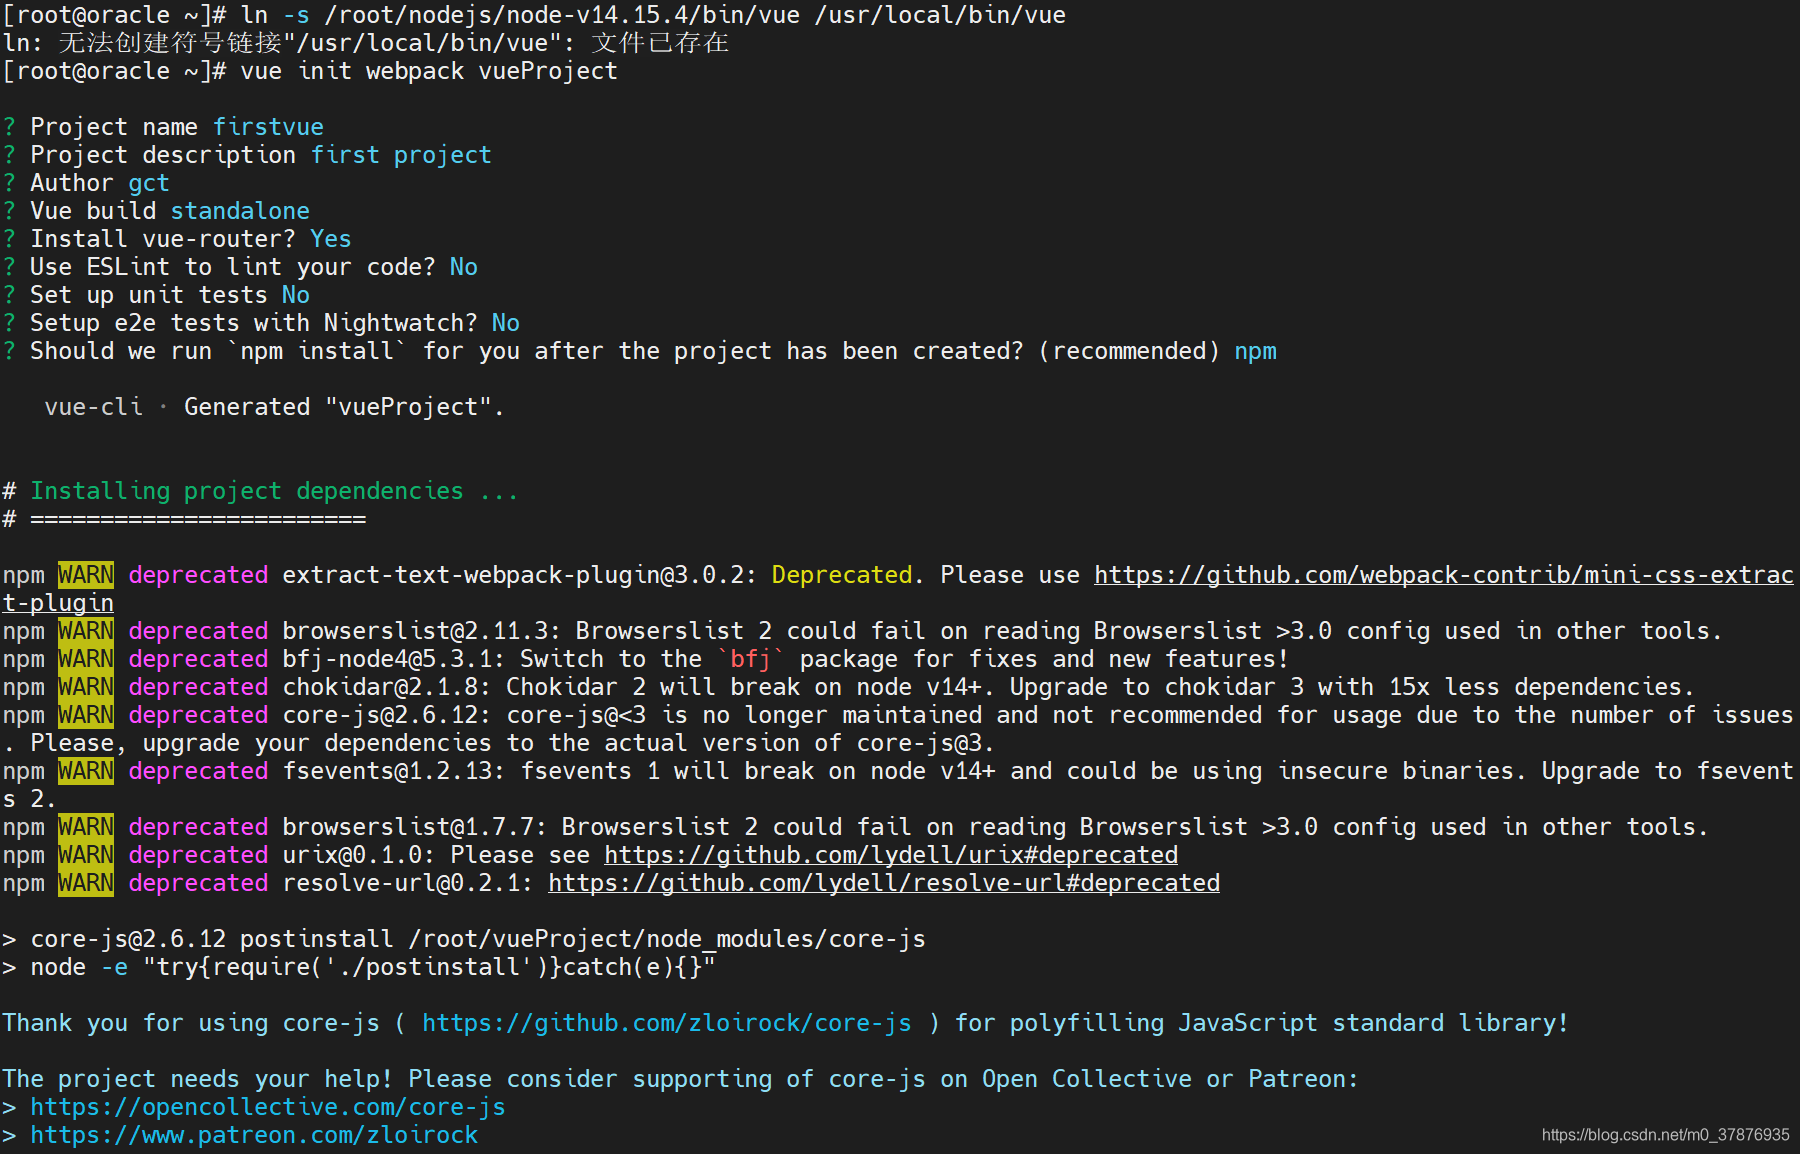Open the zloirock/core-js GitHub URL
The height and width of the screenshot is (1154, 1800).
[x=666, y=1023]
